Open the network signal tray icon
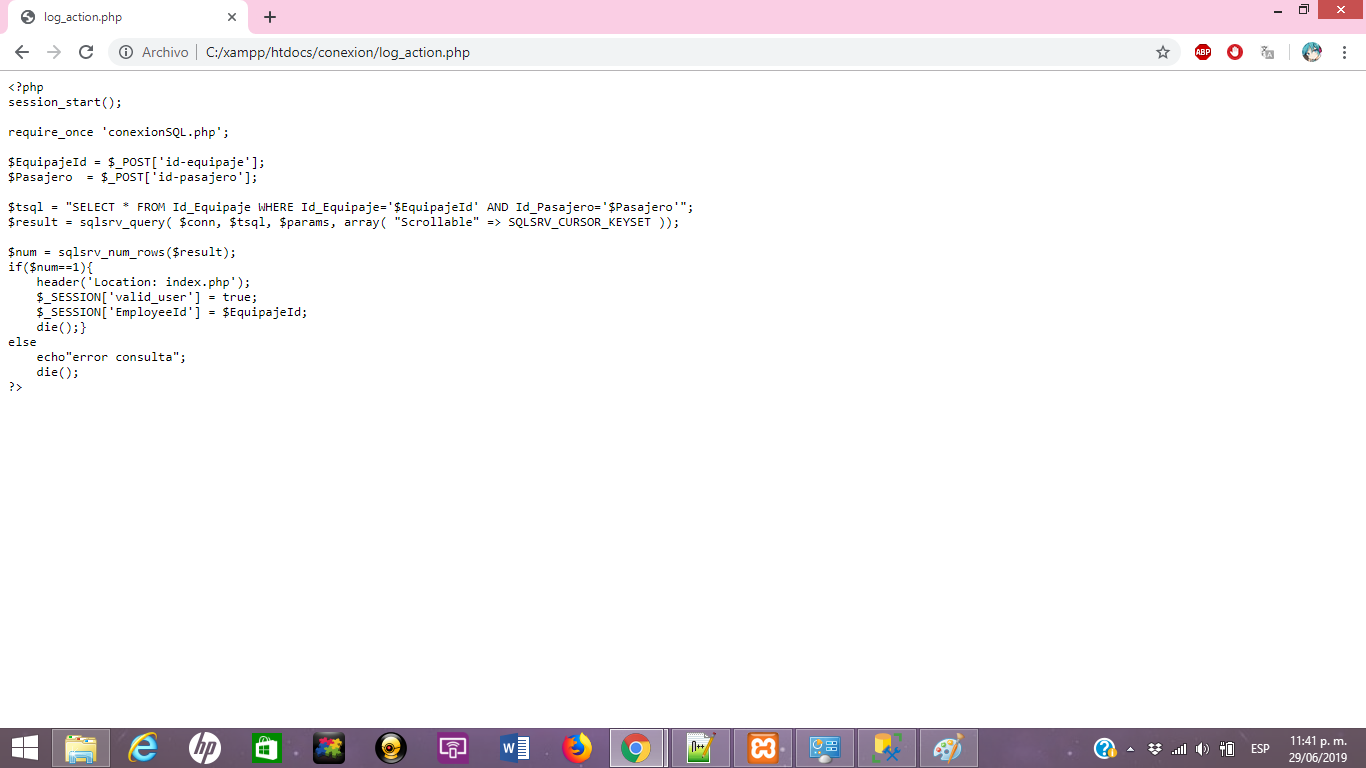The width and height of the screenshot is (1366, 768). [x=1179, y=749]
